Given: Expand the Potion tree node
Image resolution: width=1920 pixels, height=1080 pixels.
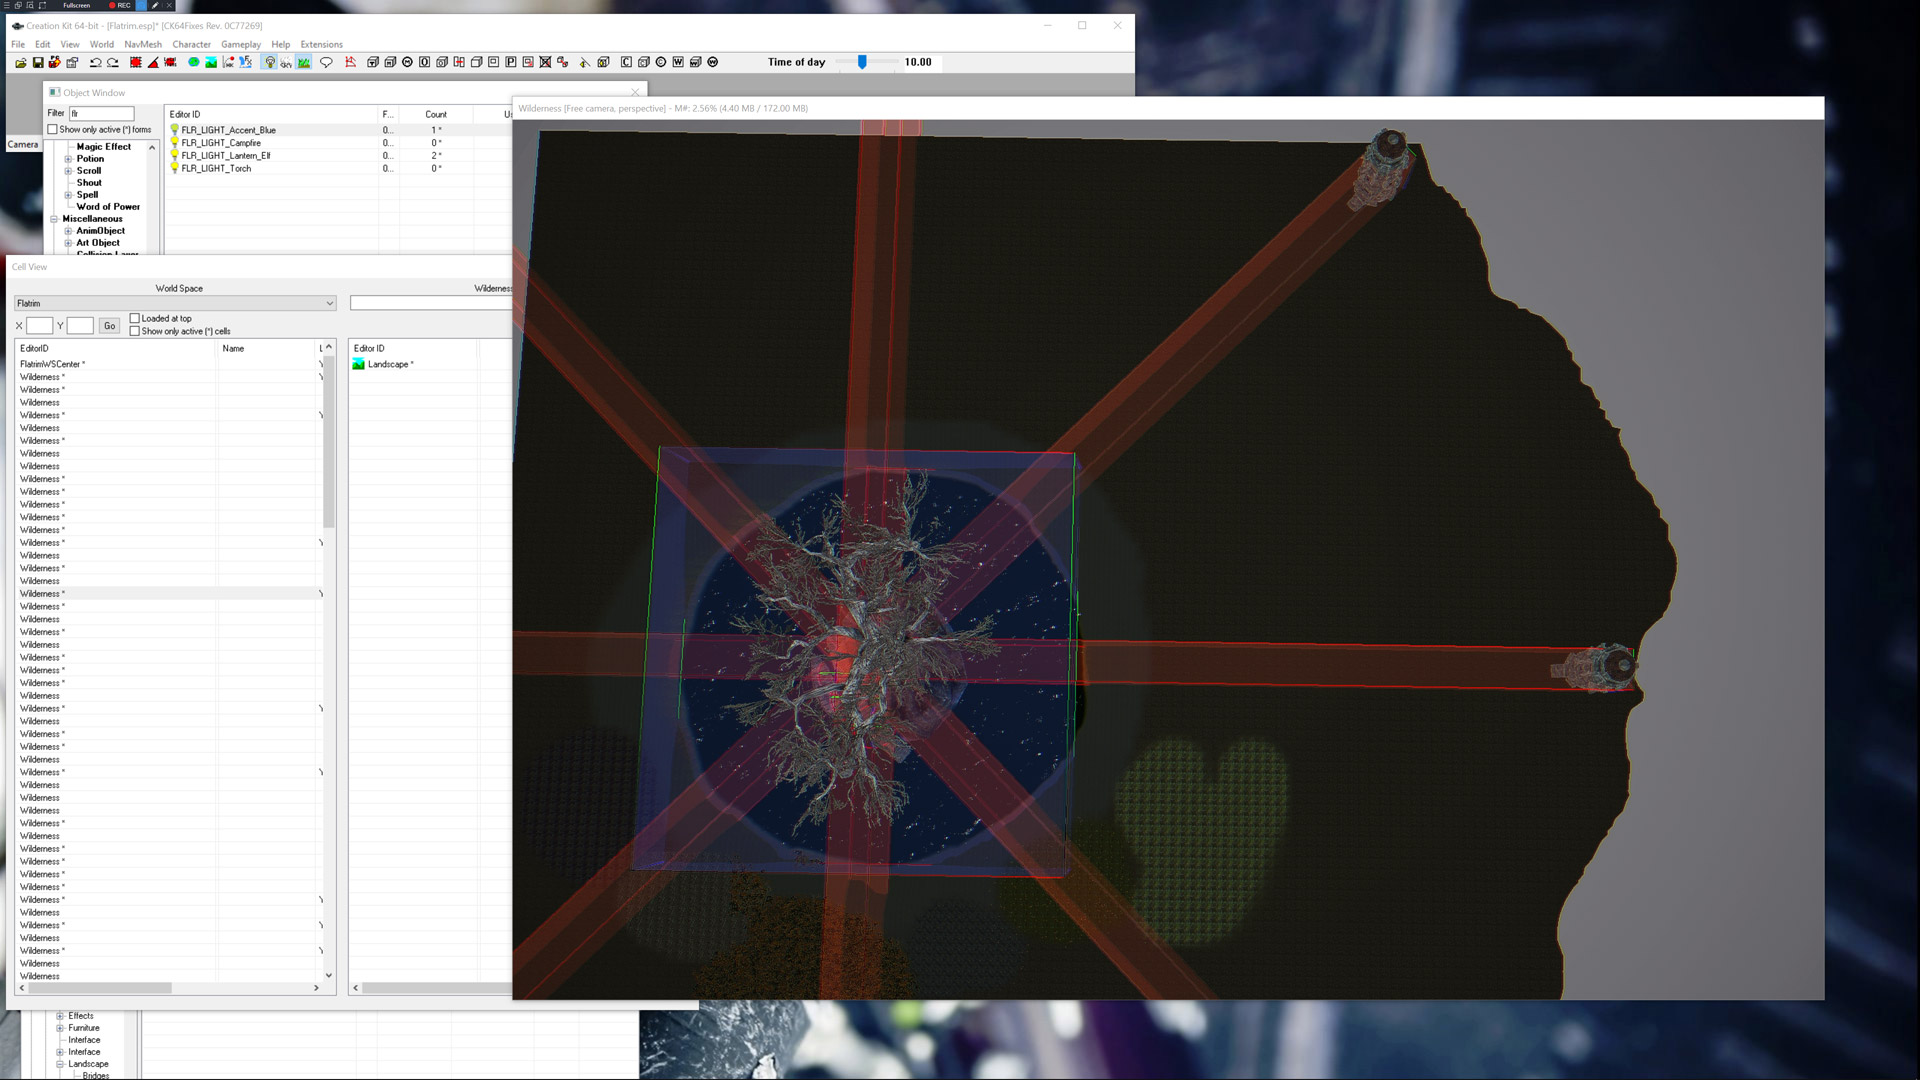Looking at the screenshot, I should 68,159.
